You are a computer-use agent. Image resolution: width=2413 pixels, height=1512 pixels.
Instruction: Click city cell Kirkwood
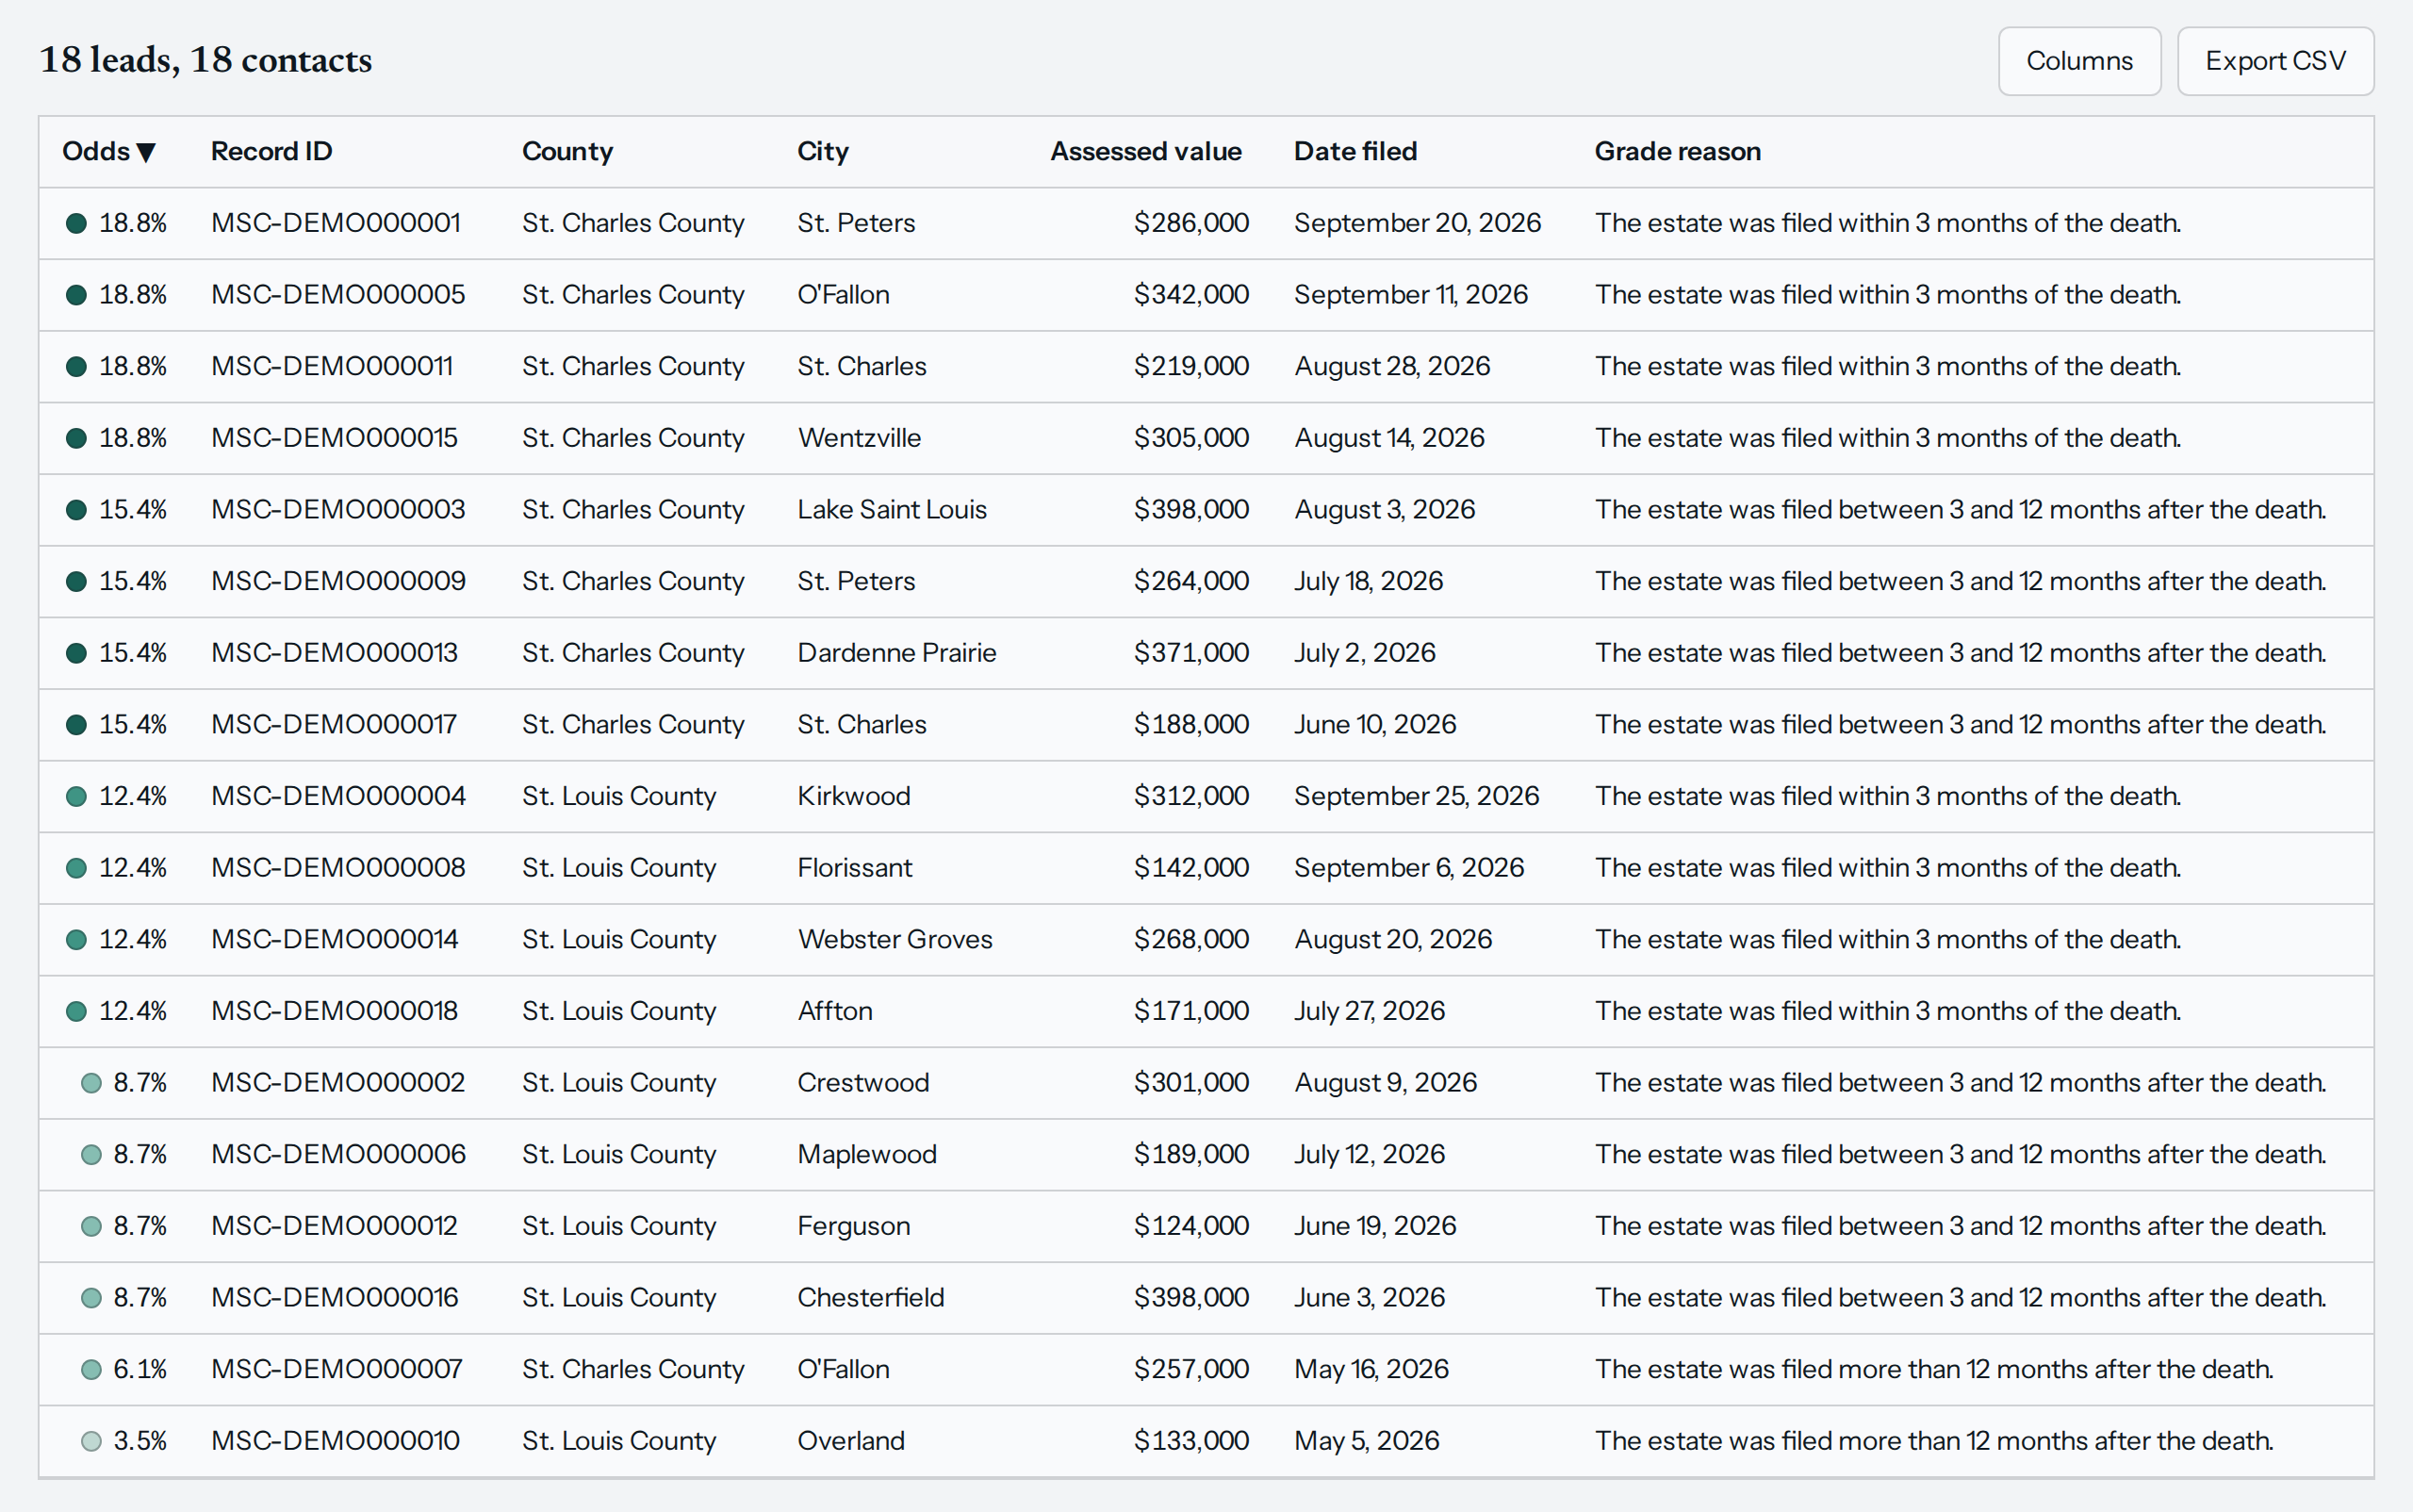pos(854,796)
